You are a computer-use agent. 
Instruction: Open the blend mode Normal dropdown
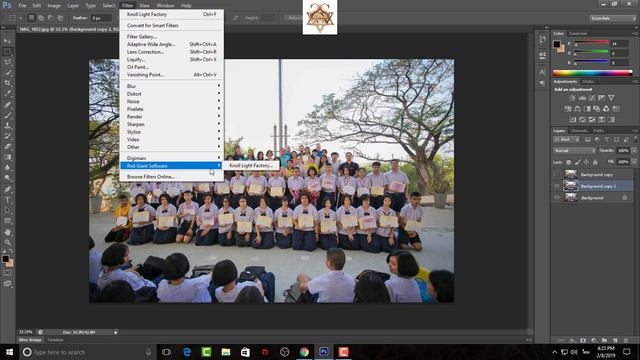point(574,151)
